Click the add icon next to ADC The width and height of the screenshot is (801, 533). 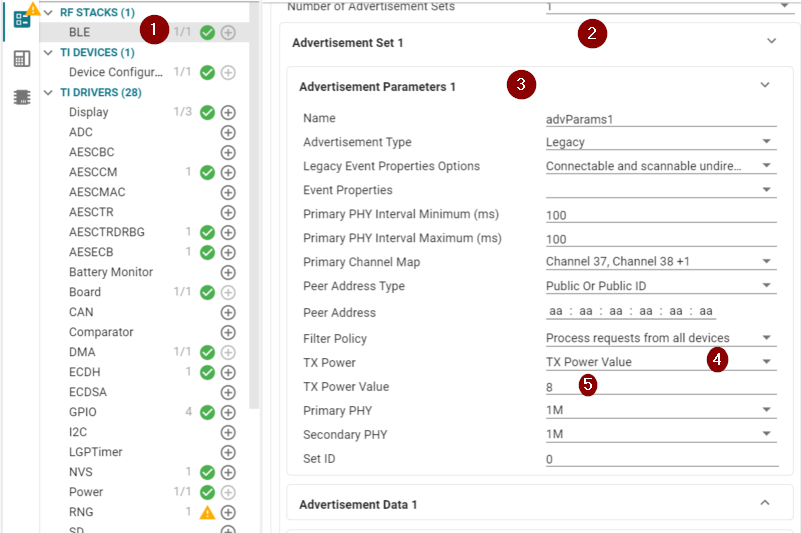pos(228,132)
